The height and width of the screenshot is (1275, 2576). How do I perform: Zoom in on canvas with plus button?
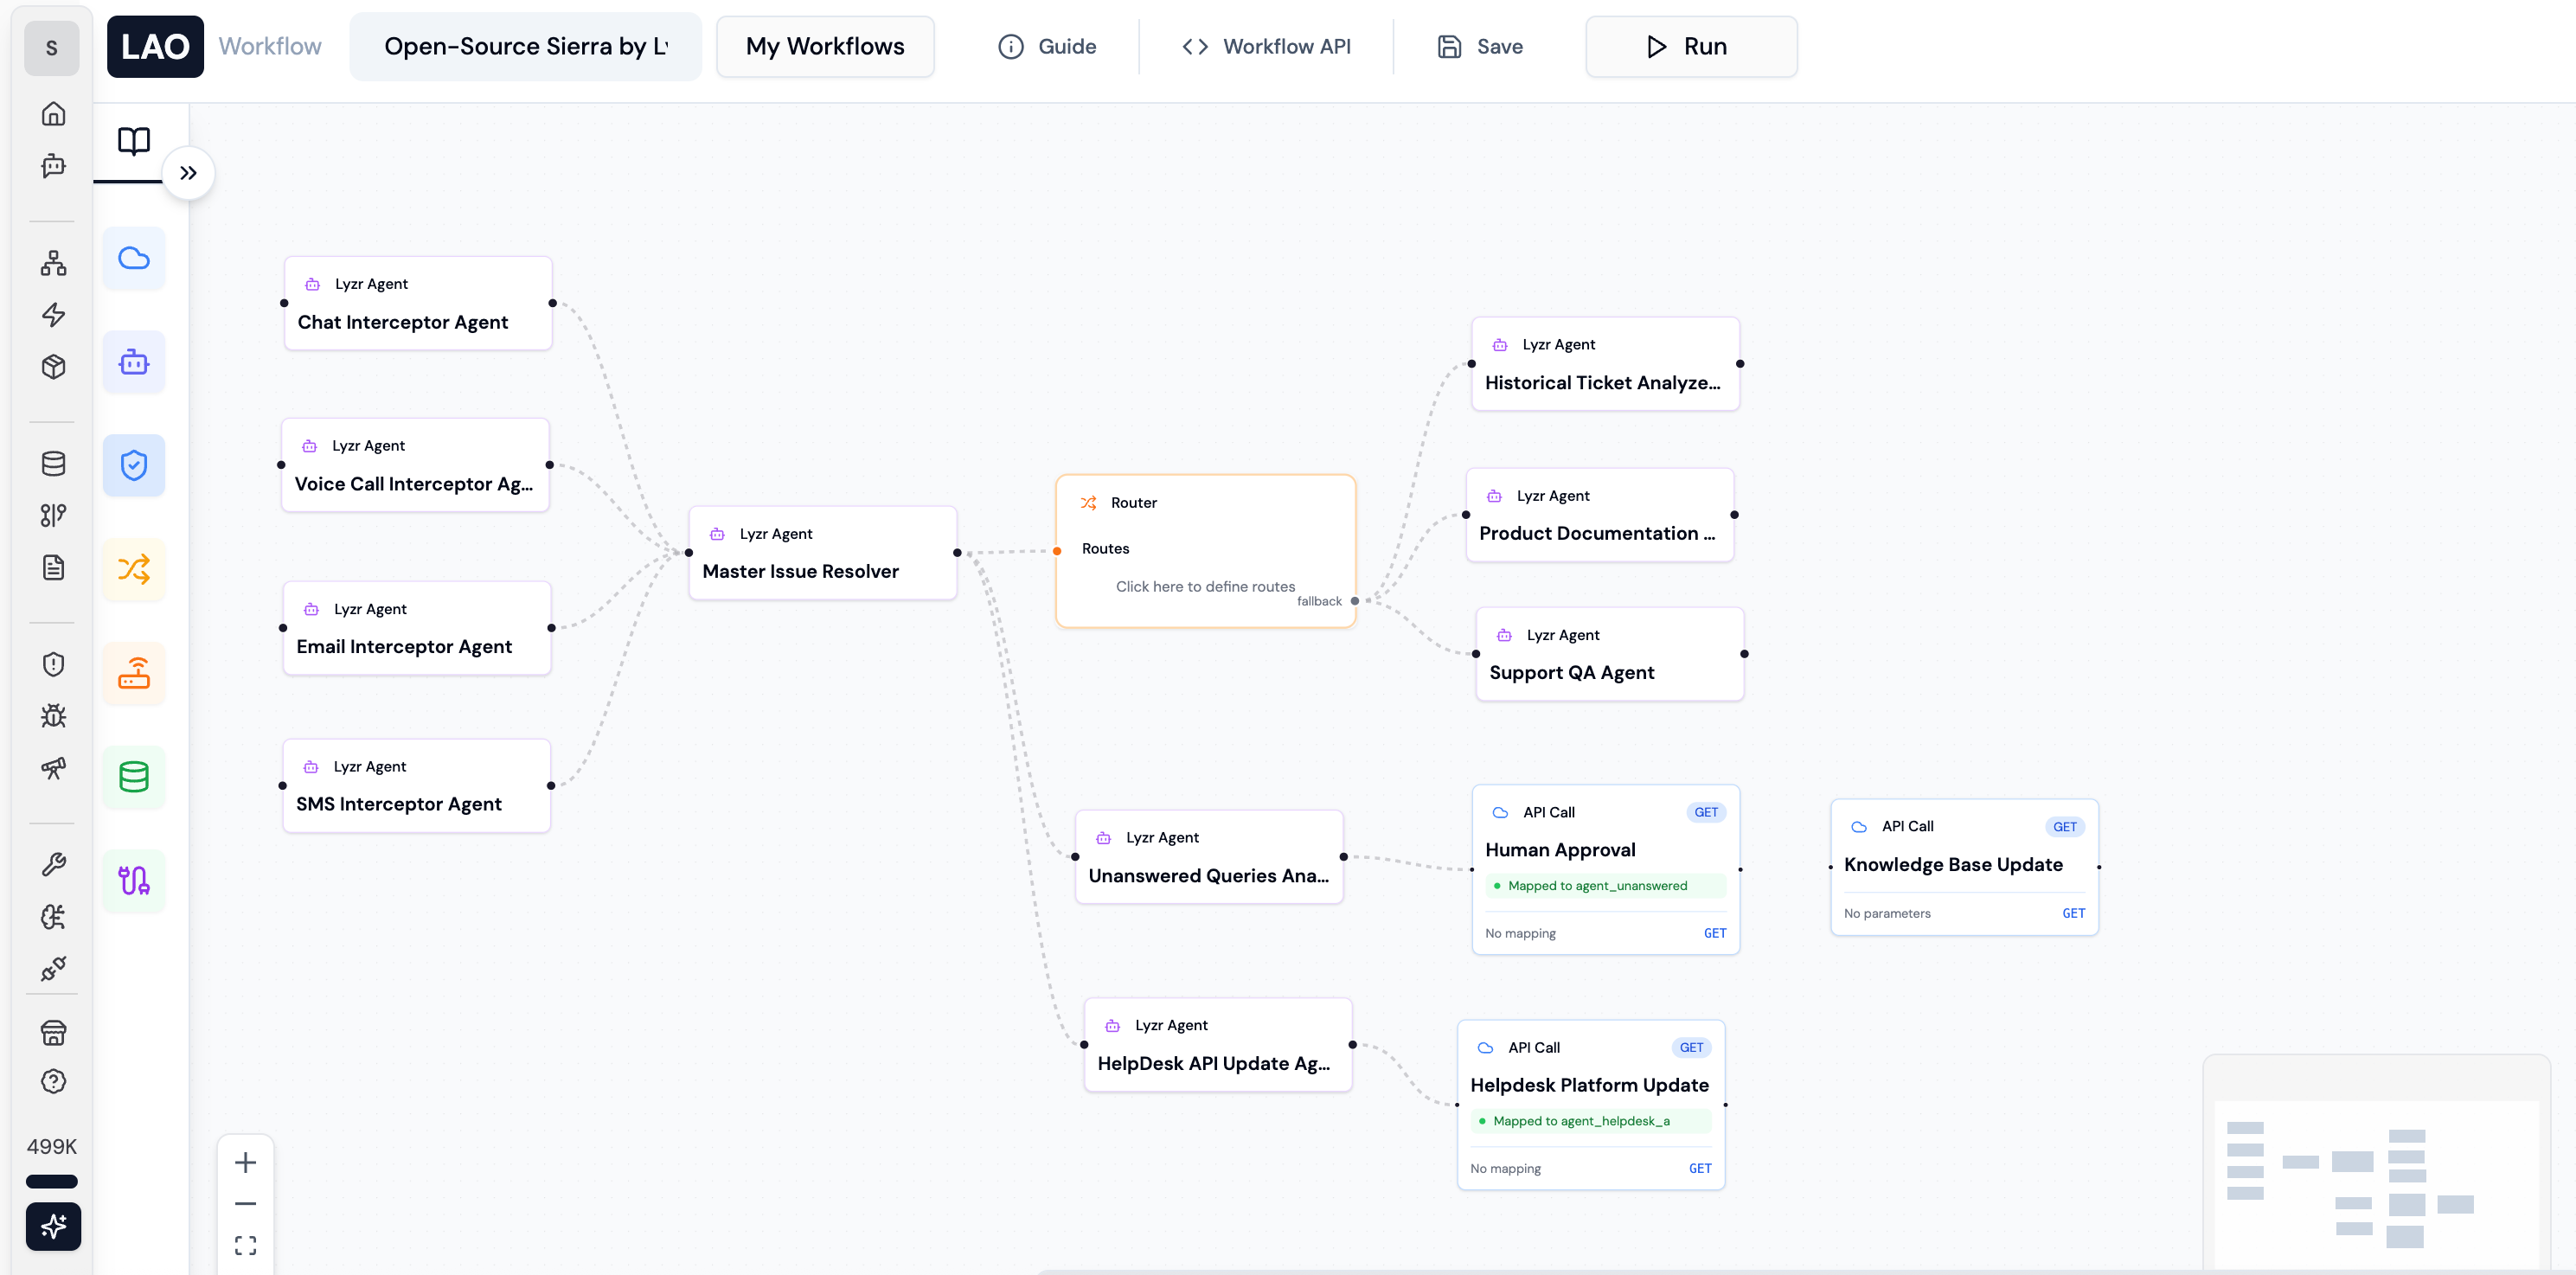(x=245, y=1163)
